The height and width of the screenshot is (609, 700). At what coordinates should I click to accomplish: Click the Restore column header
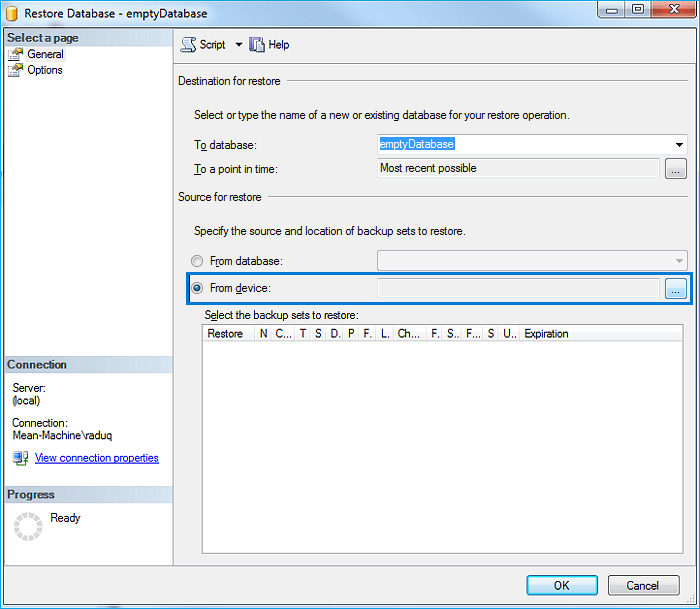[229, 334]
